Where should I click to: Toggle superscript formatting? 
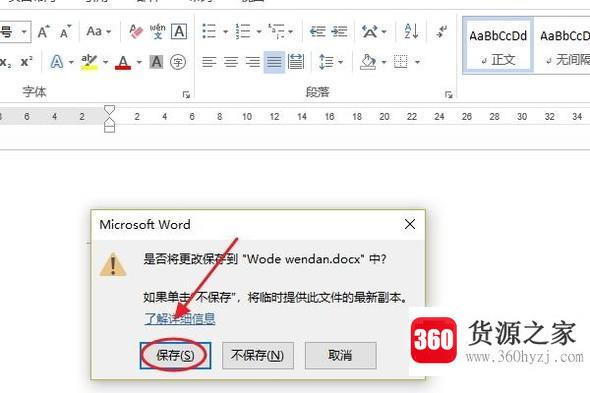(26, 62)
